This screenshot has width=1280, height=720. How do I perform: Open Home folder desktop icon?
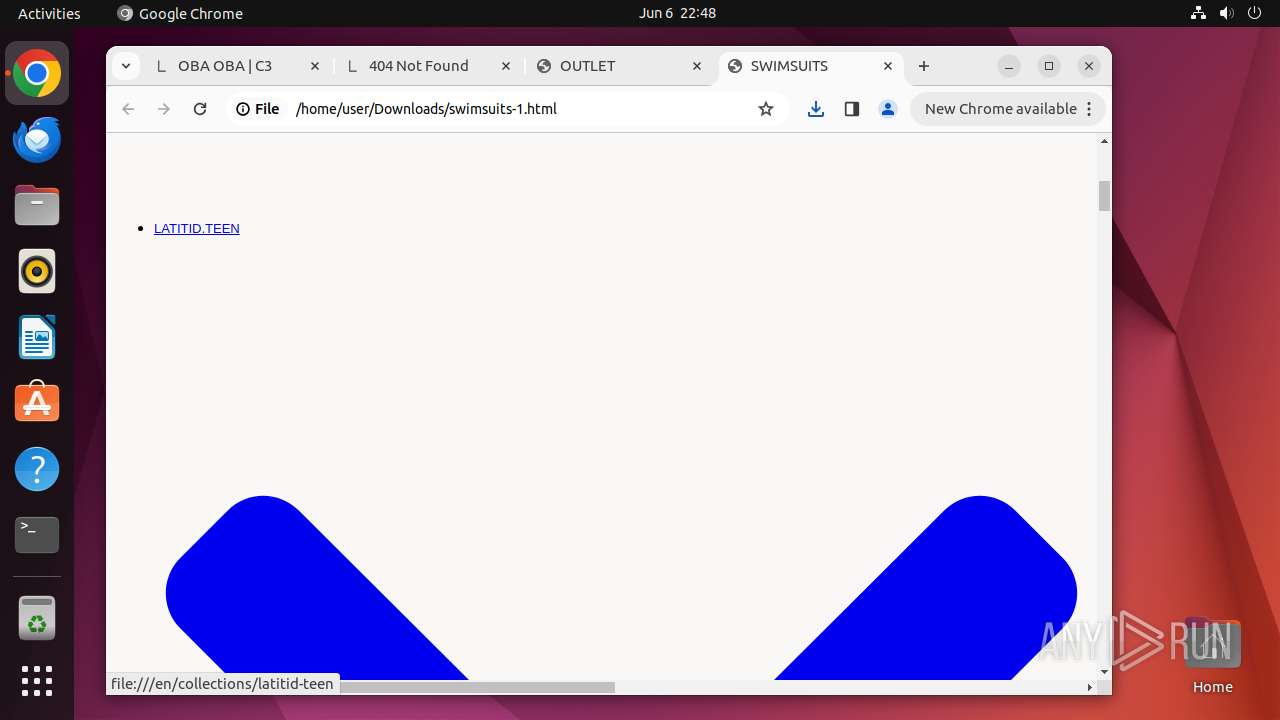(1212, 655)
